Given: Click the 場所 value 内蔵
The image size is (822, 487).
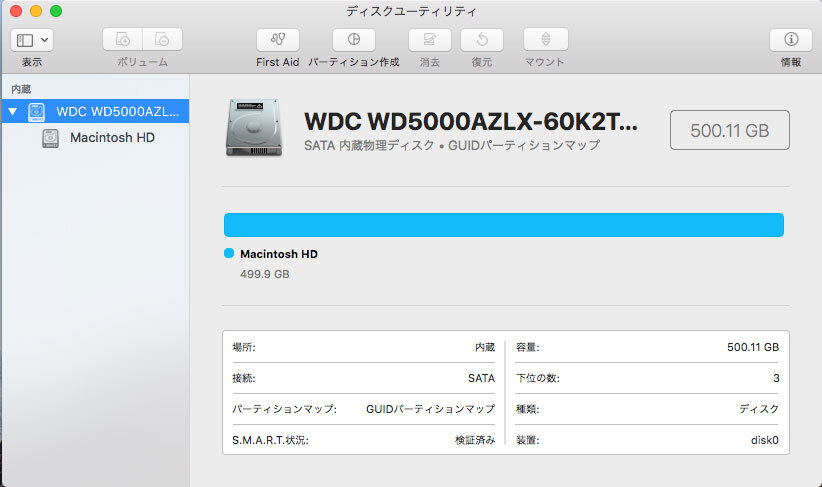Looking at the screenshot, I should pos(485,347).
